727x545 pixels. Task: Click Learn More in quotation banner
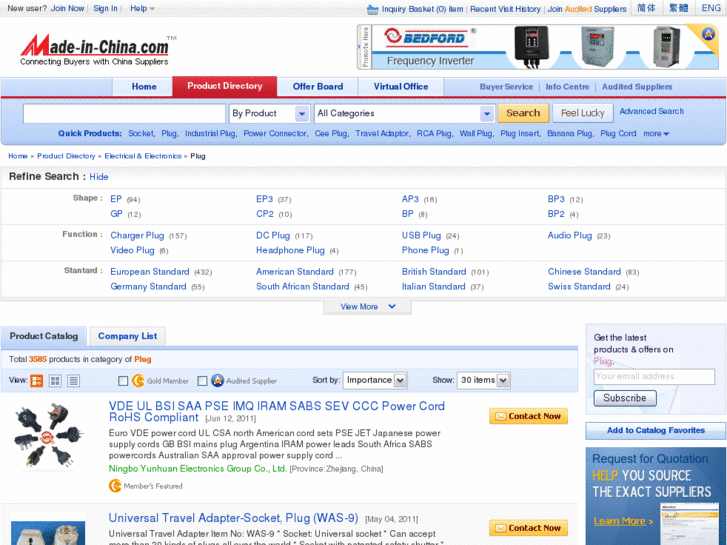tap(623, 521)
